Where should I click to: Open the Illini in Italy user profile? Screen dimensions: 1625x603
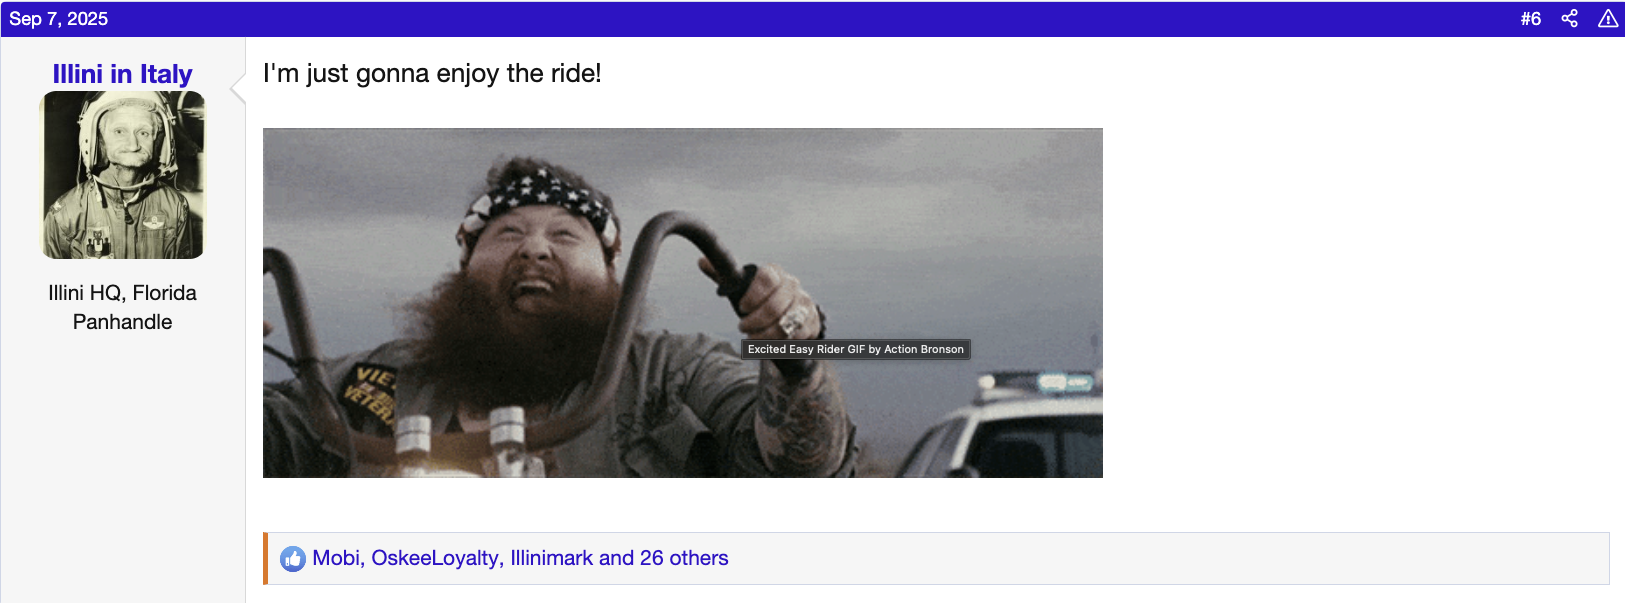122,74
